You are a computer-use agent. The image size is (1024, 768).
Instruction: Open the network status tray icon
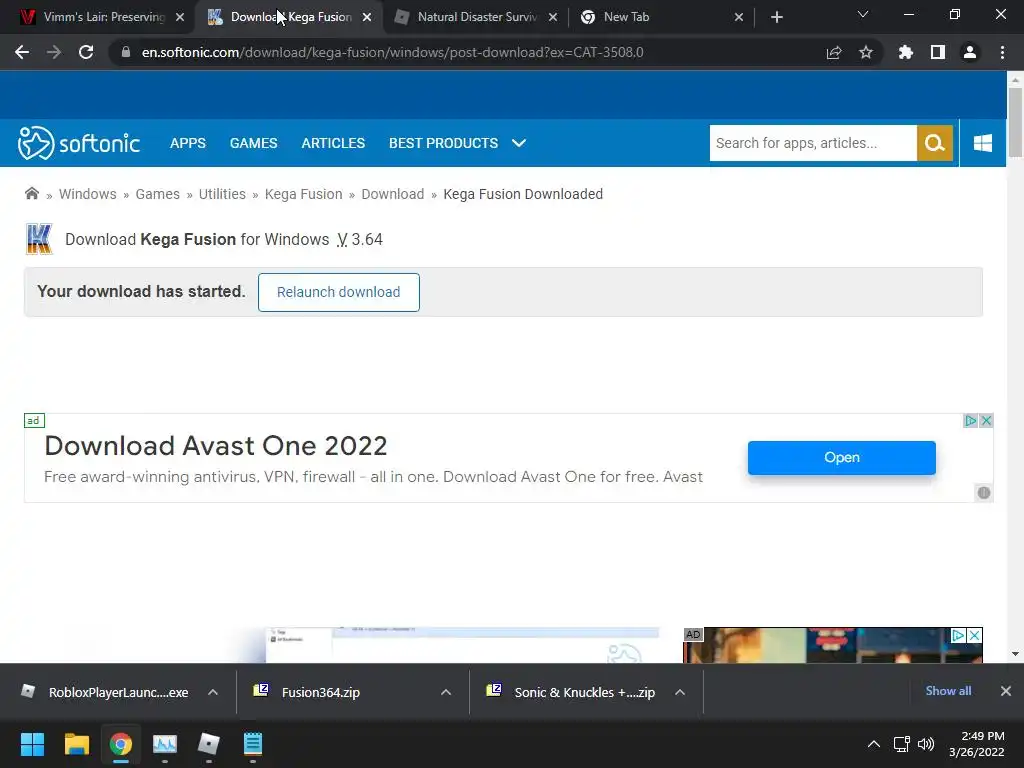(902, 744)
